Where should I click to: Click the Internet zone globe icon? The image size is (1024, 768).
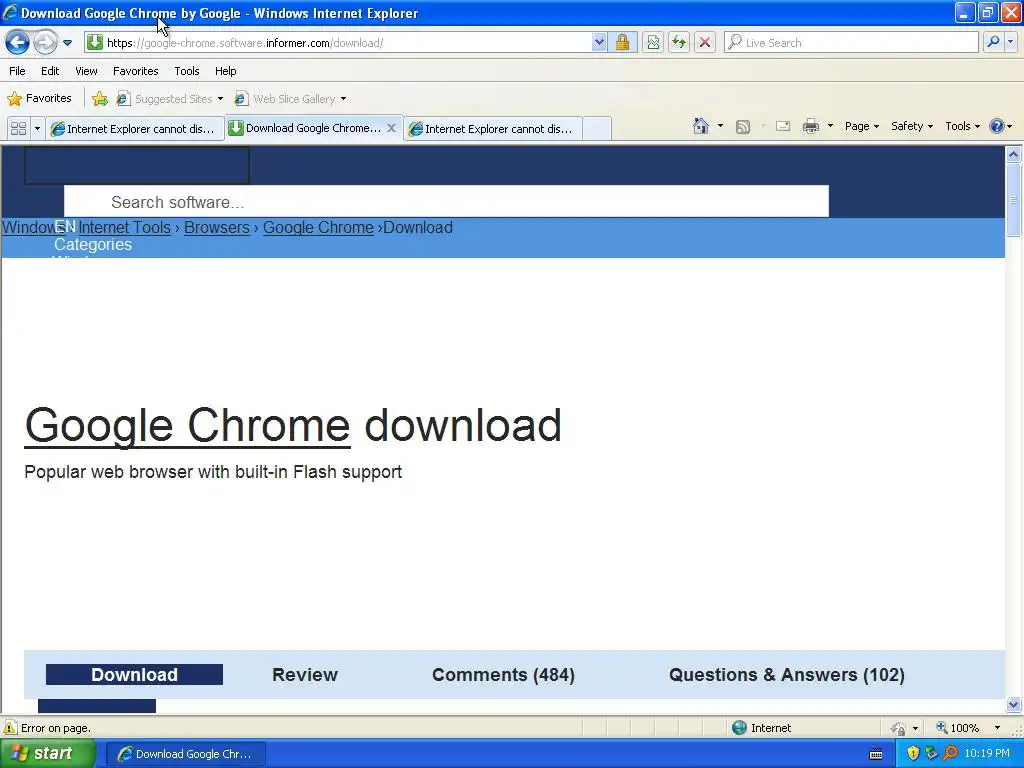coord(739,728)
